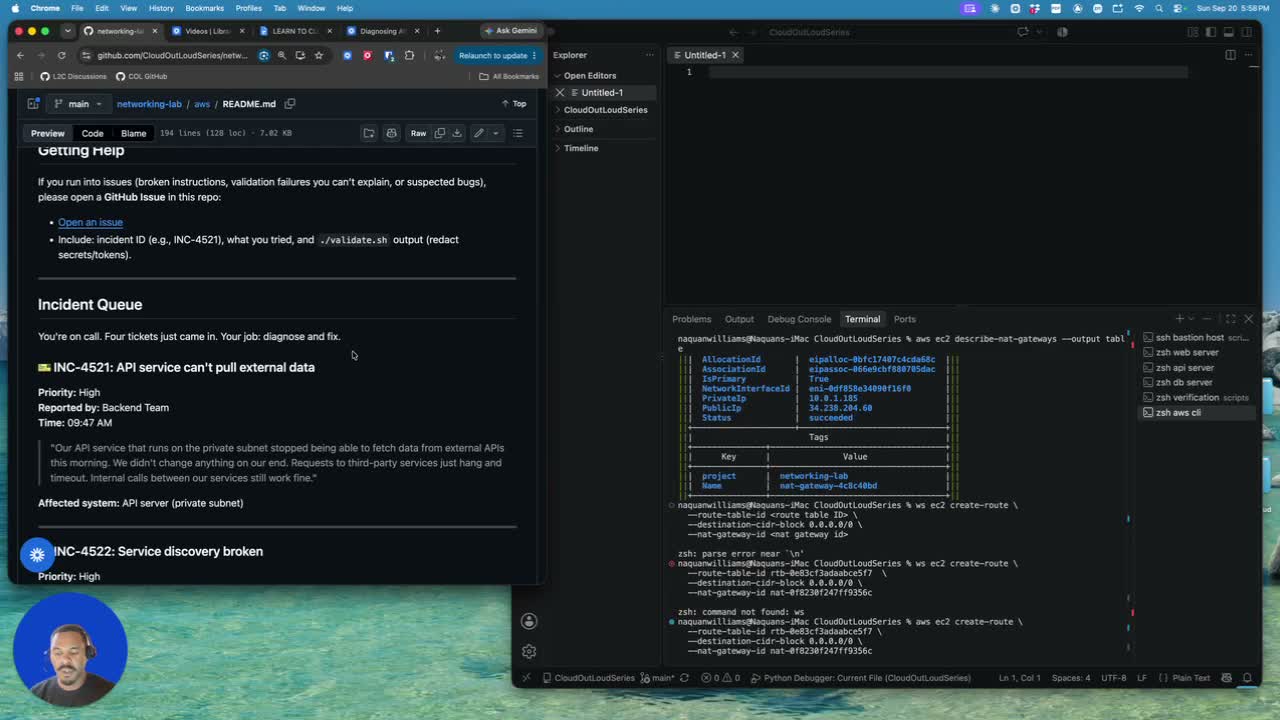The height and width of the screenshot is (720, 1280).
Task: Close the Untitled-1 entry in Open Editors
Action: pyautogui.click(x=560, y=93)
